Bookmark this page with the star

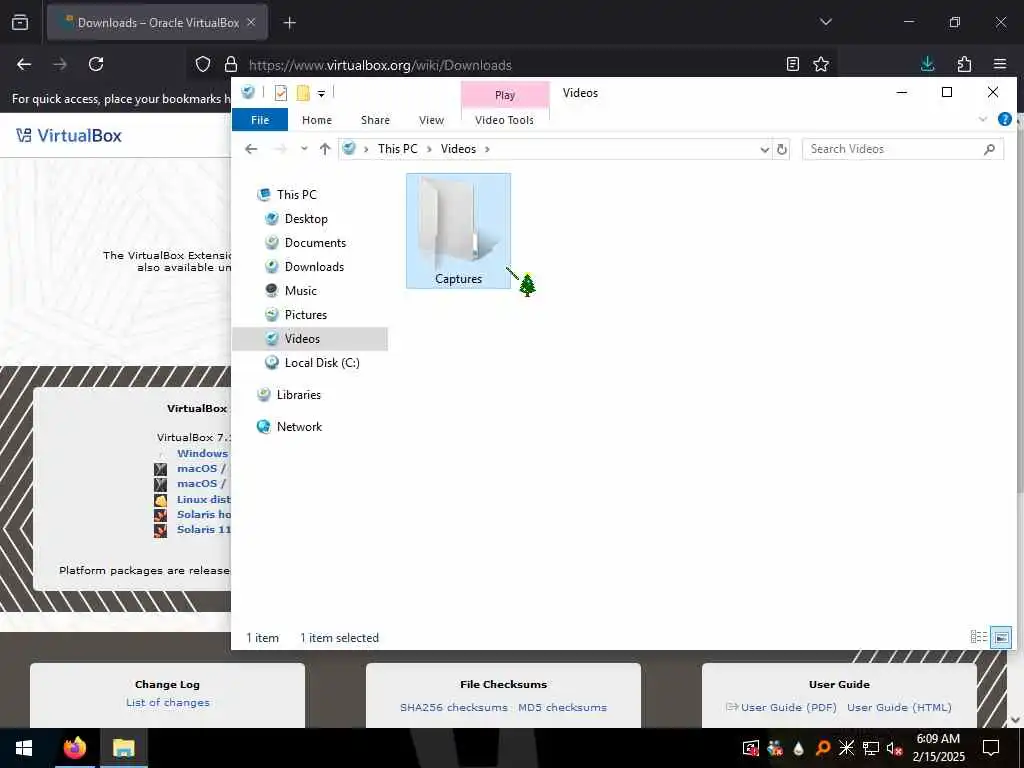pyautogui.click(x=821, y=64)
